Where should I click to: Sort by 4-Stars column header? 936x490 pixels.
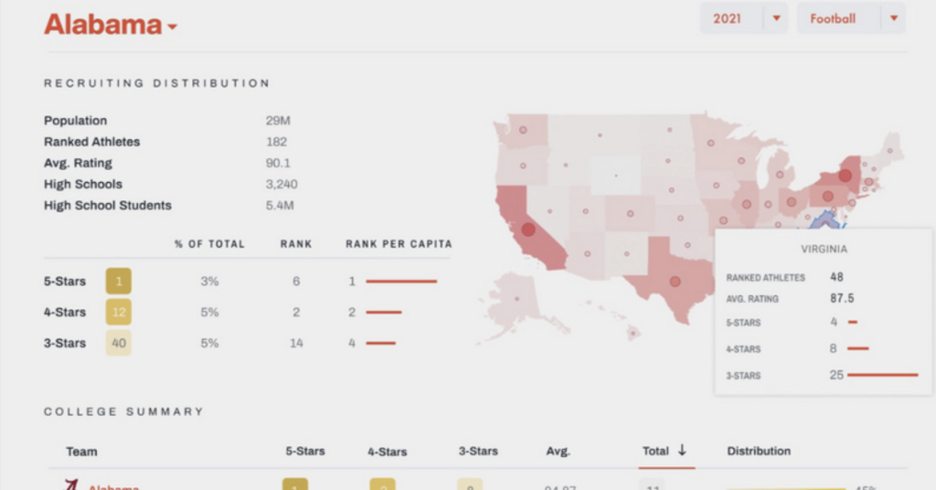tap(387, 452)
